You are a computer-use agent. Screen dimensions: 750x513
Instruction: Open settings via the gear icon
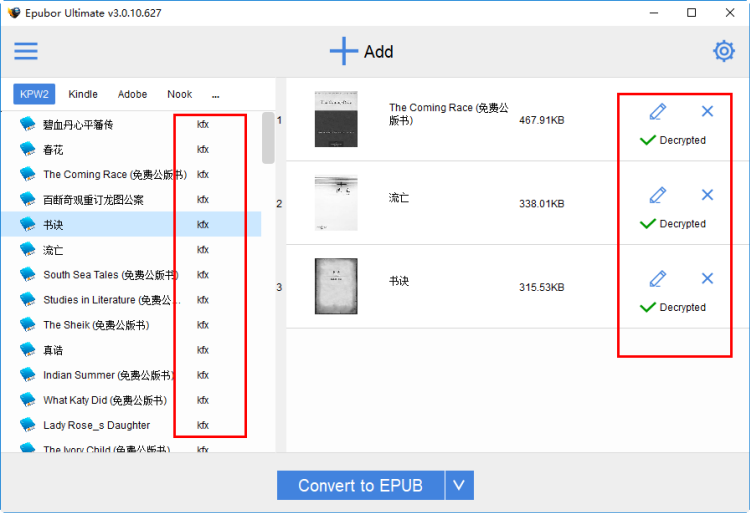pos(724,51)
